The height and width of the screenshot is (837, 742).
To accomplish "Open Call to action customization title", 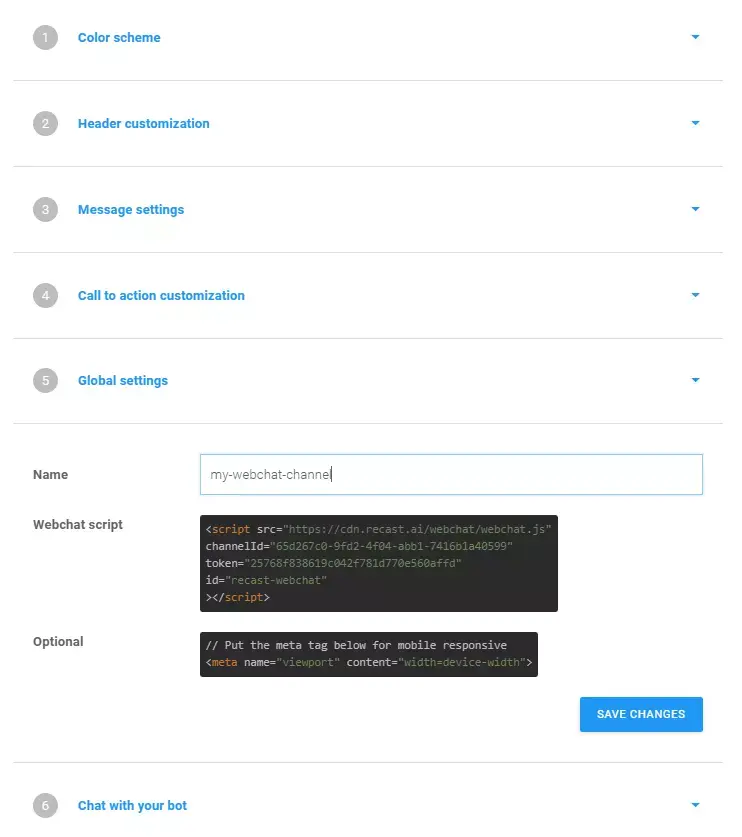I will [161, 295].
